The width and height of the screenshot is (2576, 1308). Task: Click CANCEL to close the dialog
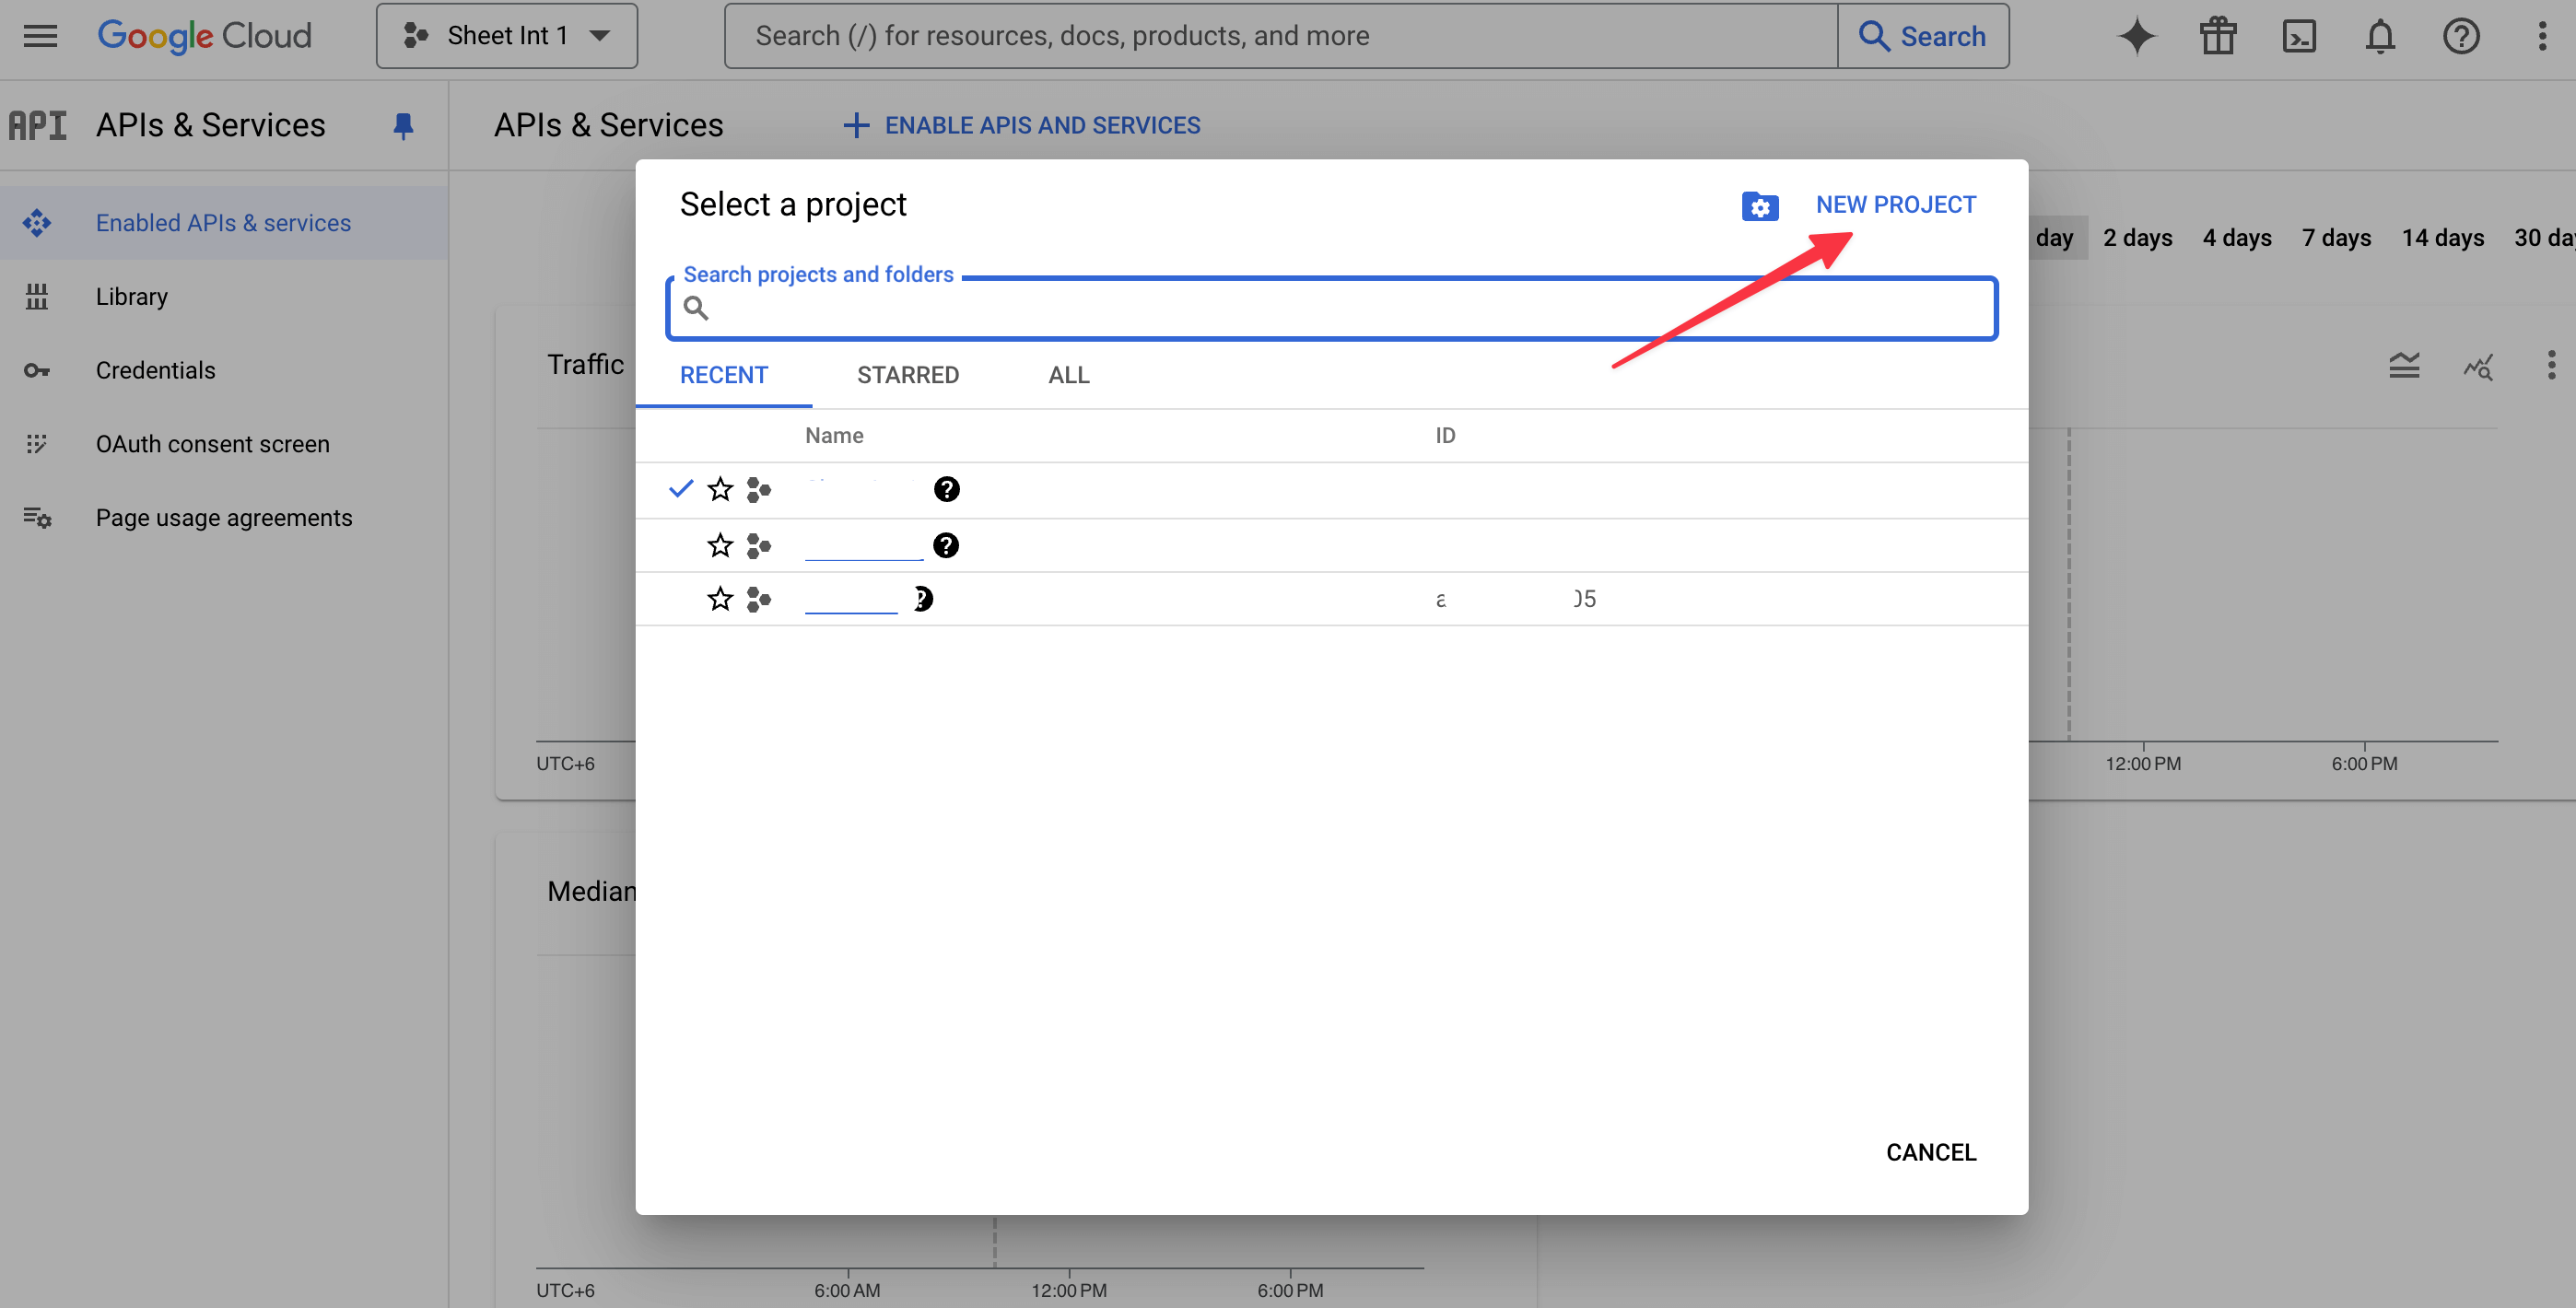pyautogui.click(x=1931, y=1153)
